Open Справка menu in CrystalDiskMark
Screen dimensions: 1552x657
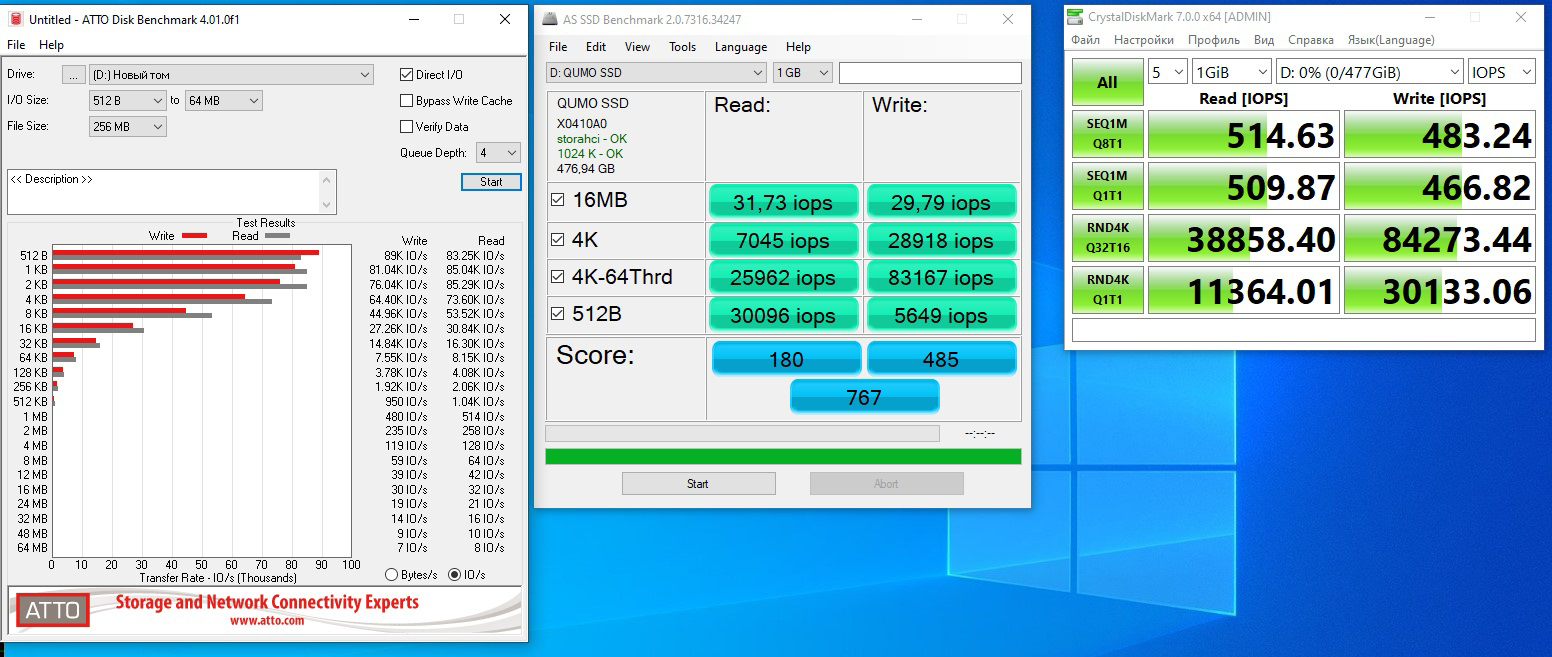pos(1311,40)
